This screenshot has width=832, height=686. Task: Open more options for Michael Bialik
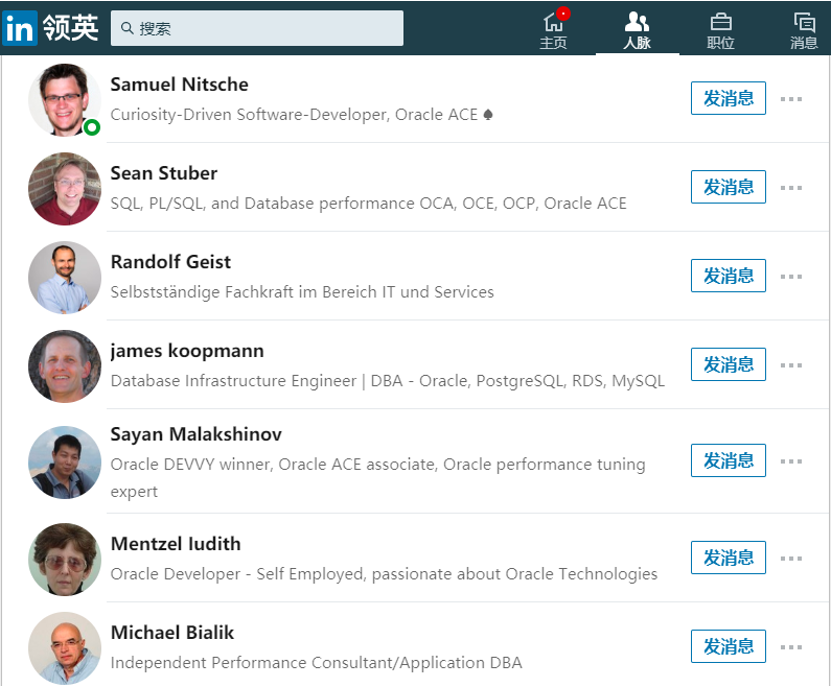tap(791, 647)
